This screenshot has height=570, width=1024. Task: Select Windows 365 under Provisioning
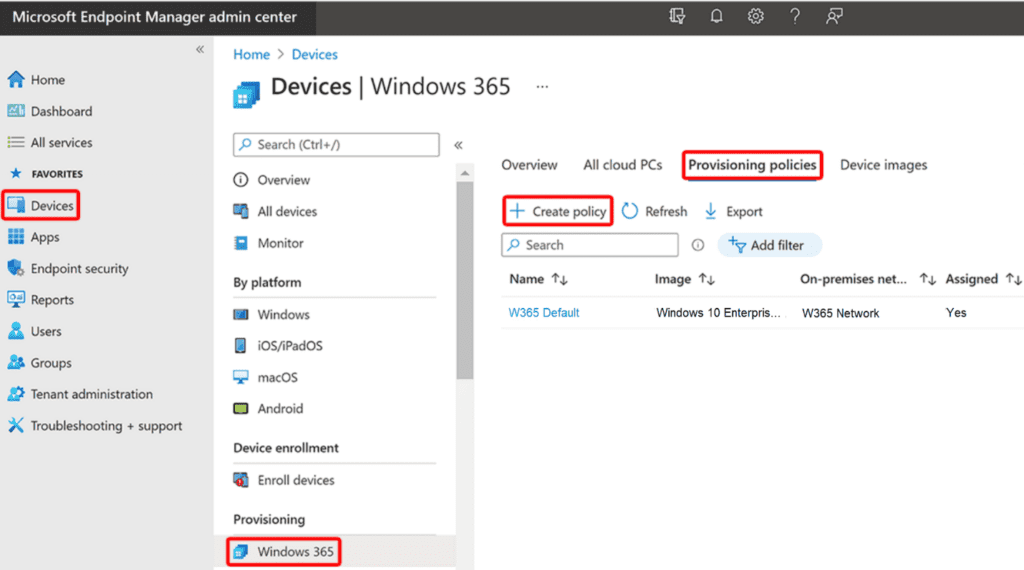point(284,552)
